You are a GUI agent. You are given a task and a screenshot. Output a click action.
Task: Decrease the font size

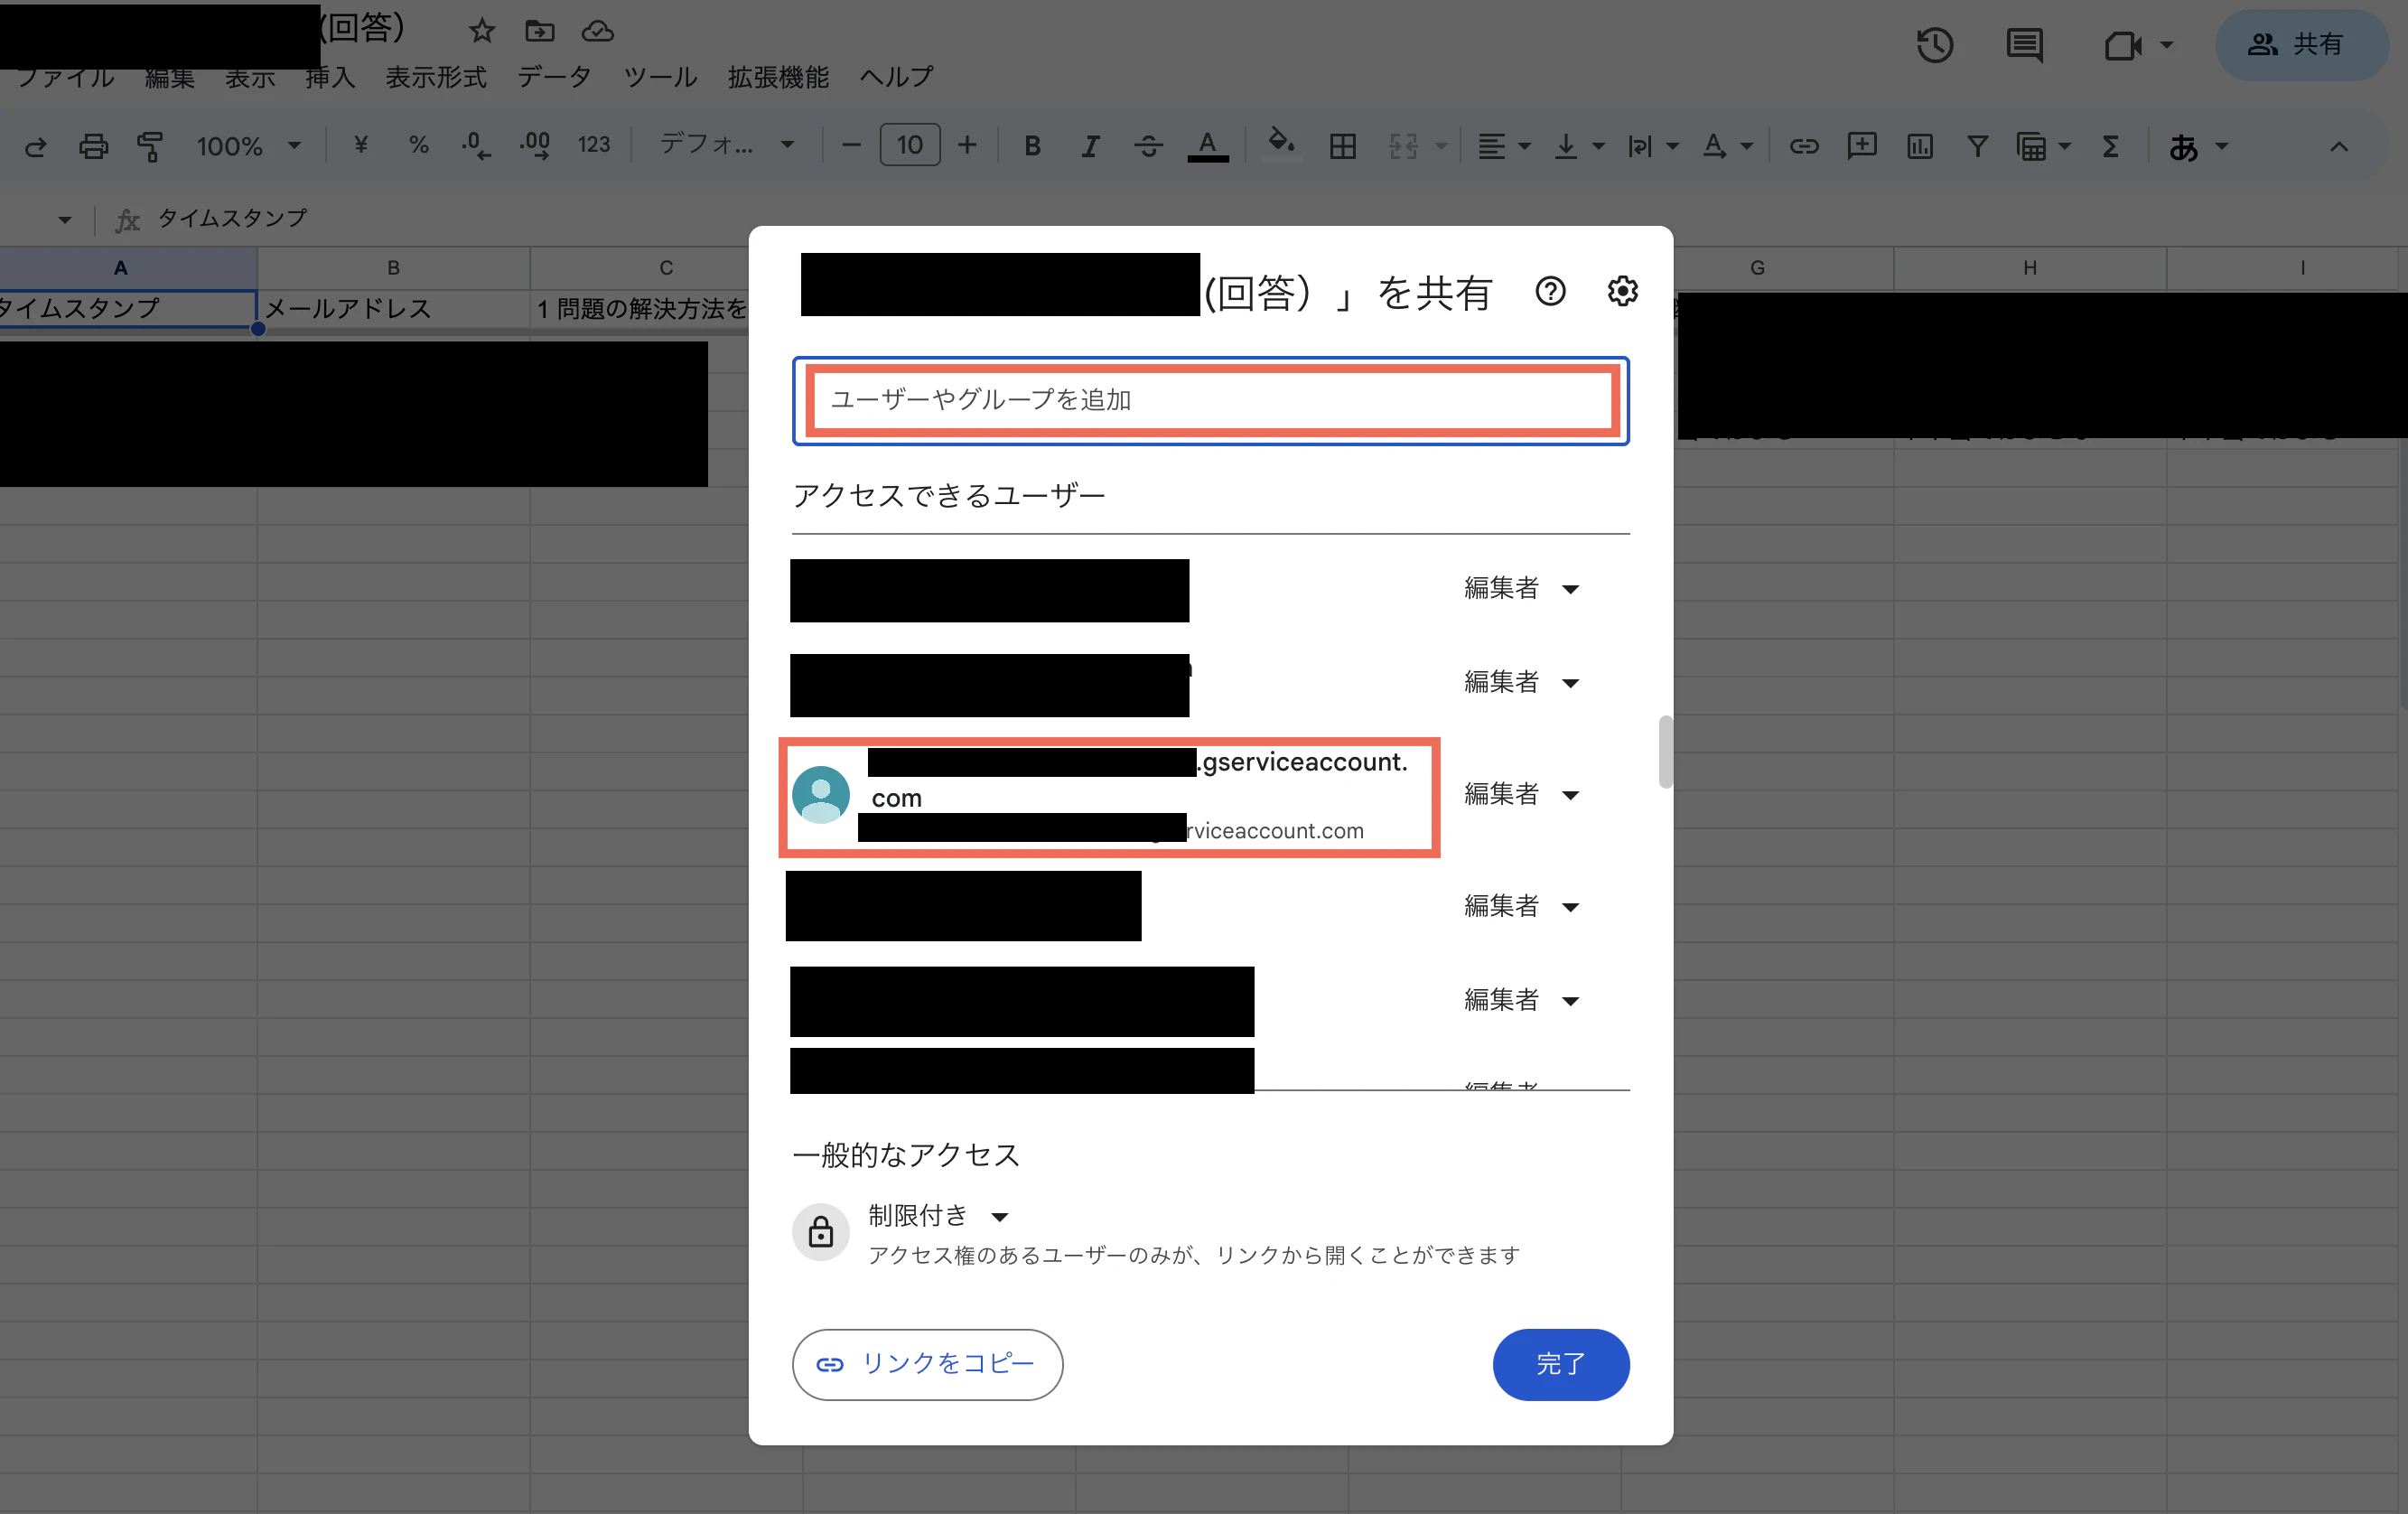[x=851, y=146]
